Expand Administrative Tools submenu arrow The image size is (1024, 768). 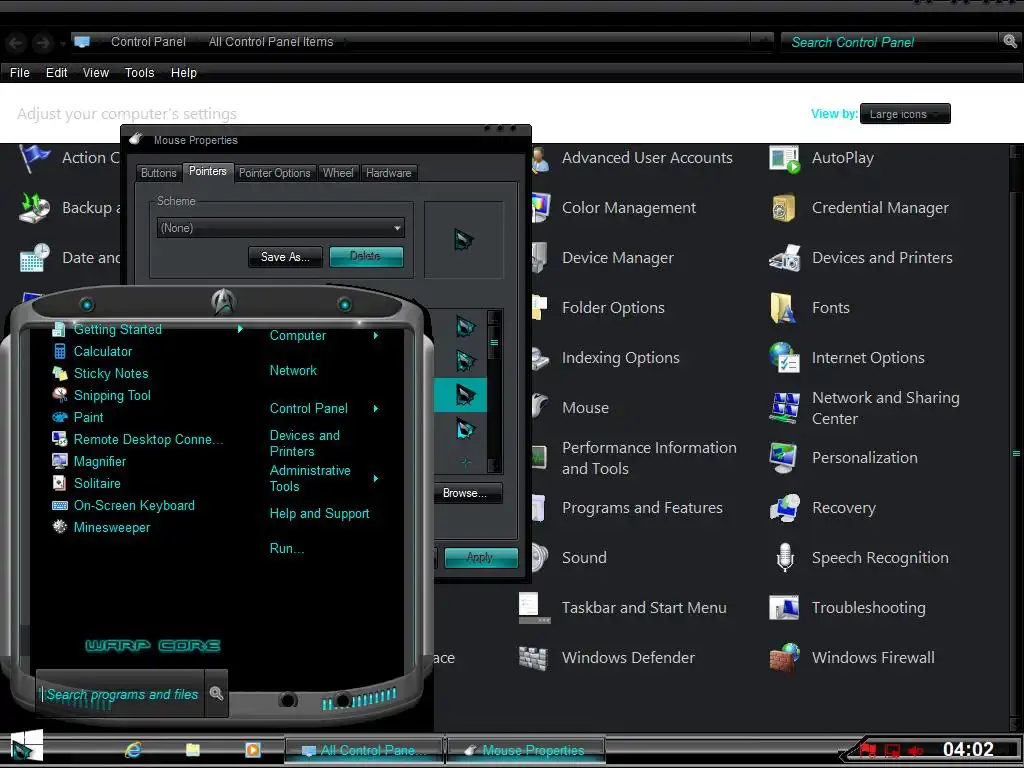click(x=376, y=479)
